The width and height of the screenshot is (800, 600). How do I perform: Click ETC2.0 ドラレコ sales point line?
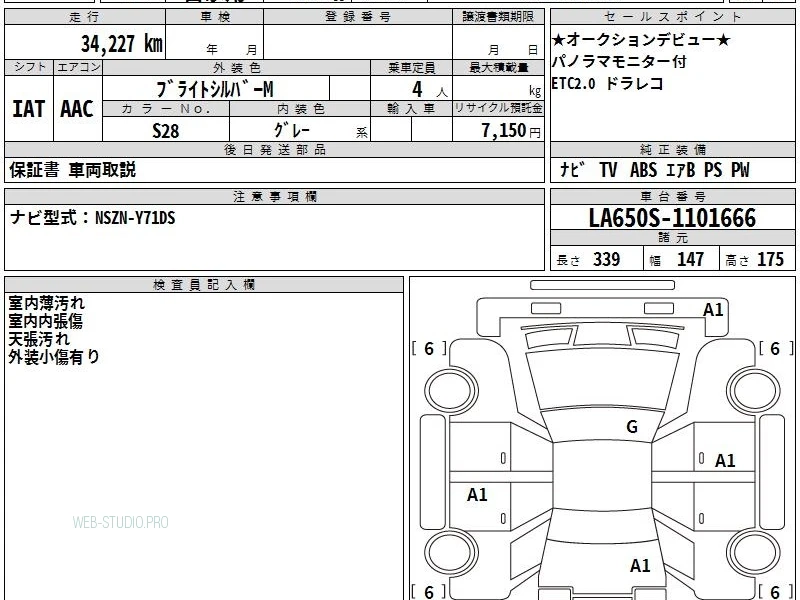pos(608,83)
